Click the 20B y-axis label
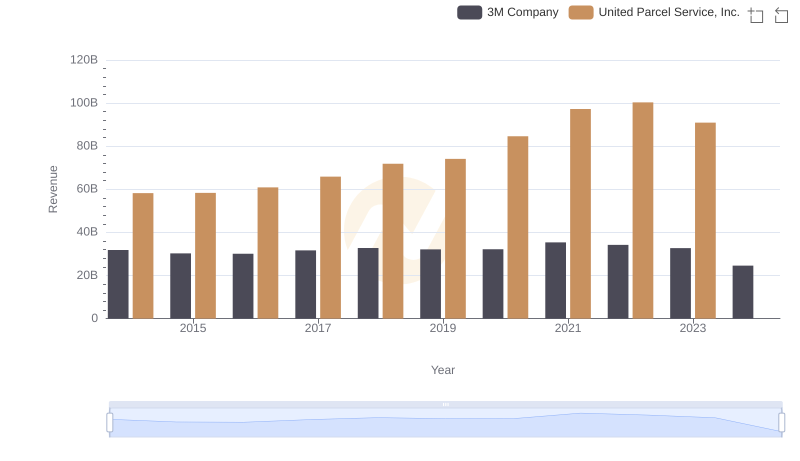 coord(87,275)
